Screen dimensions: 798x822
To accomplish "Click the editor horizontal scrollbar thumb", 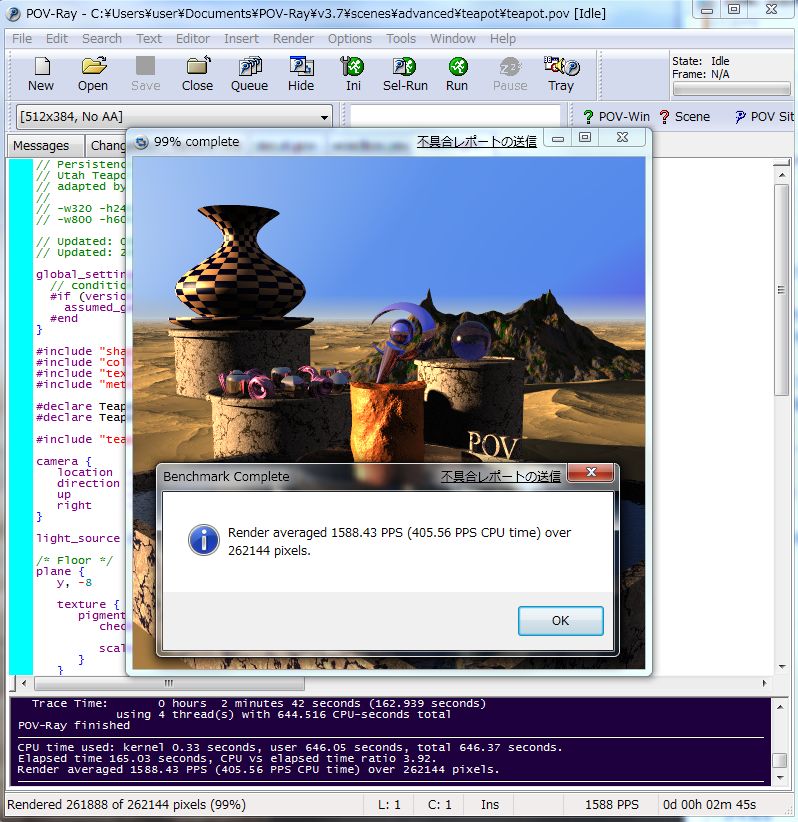I will 169,683.
